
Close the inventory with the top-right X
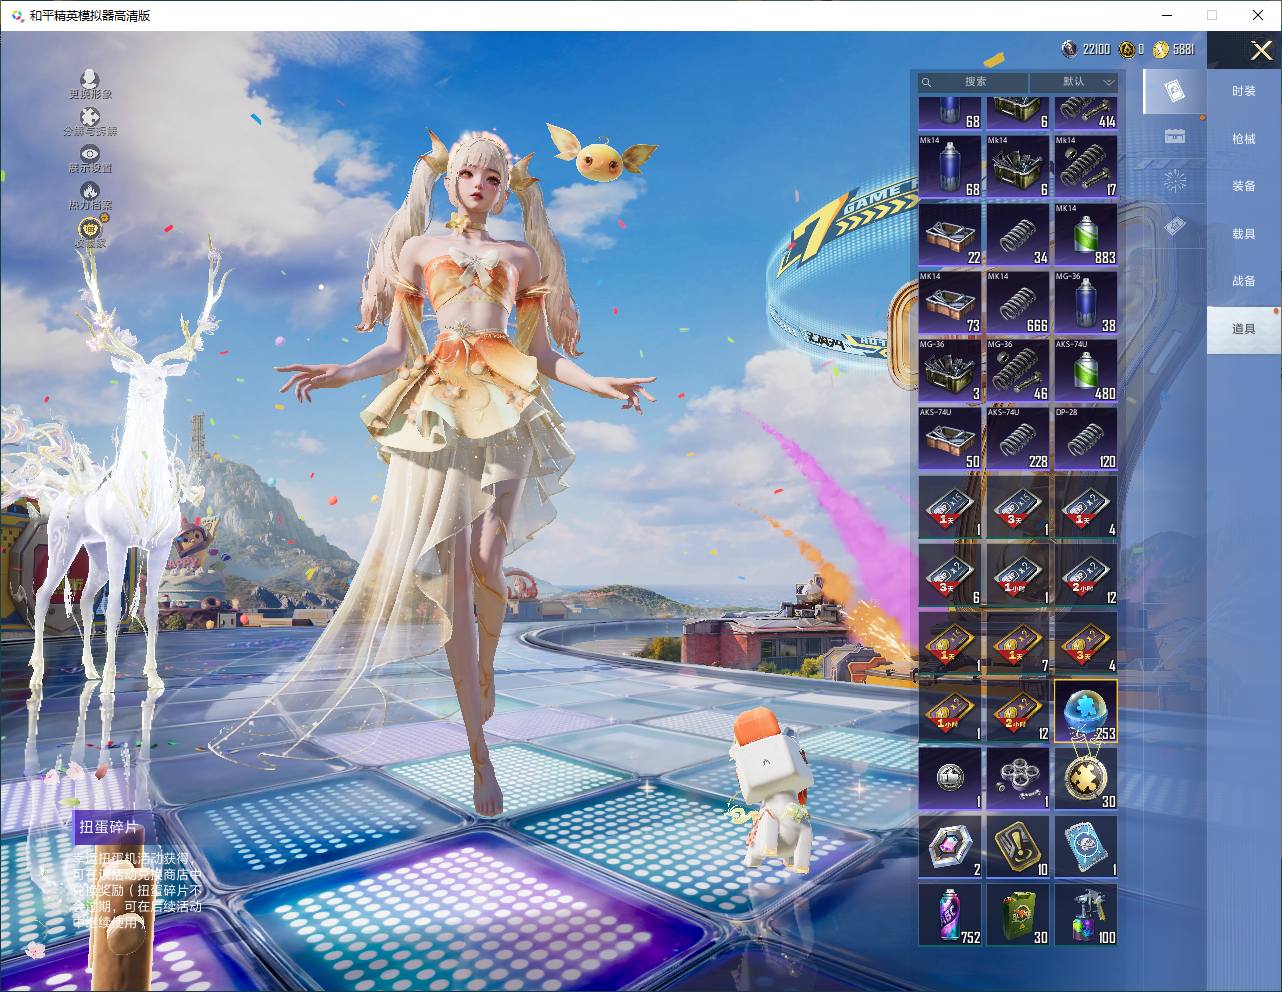[x=1261, y=50]
